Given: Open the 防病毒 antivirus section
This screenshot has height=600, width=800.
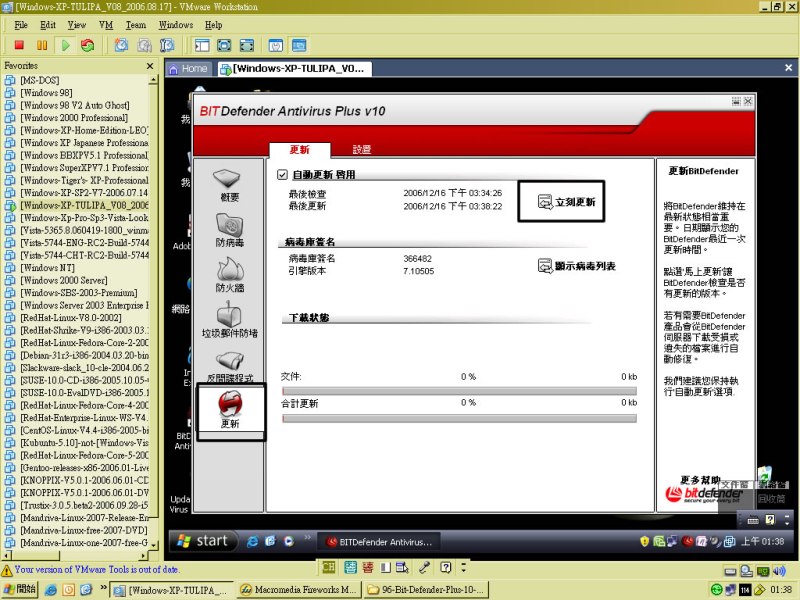Looking at the screenshot, I should click(230, 230).
